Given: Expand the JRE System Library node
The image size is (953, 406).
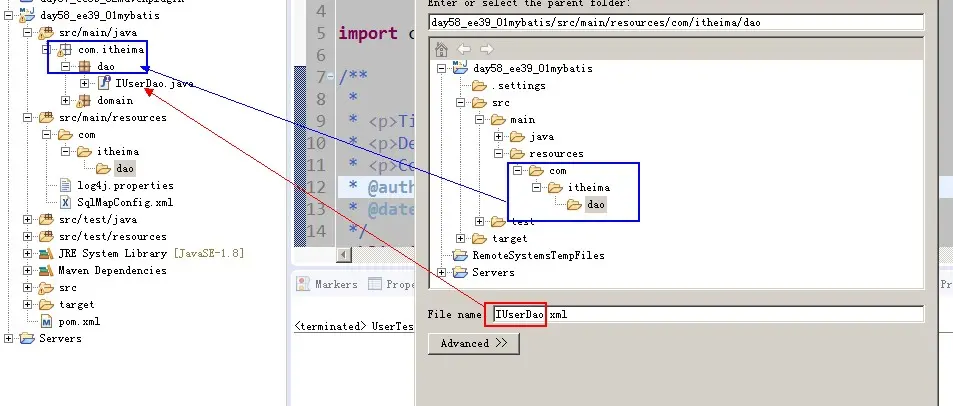Looking at the screenshot, I should [27, 253].
